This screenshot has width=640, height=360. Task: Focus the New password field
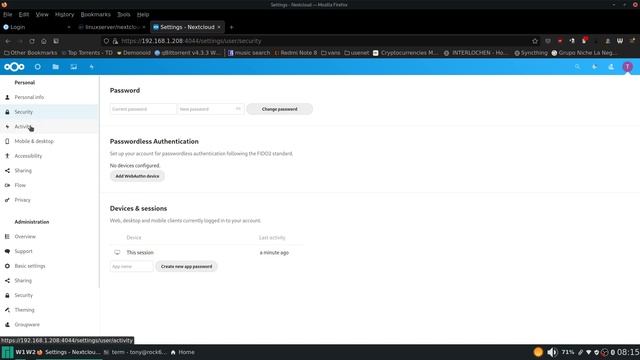[x=211, y=109]
